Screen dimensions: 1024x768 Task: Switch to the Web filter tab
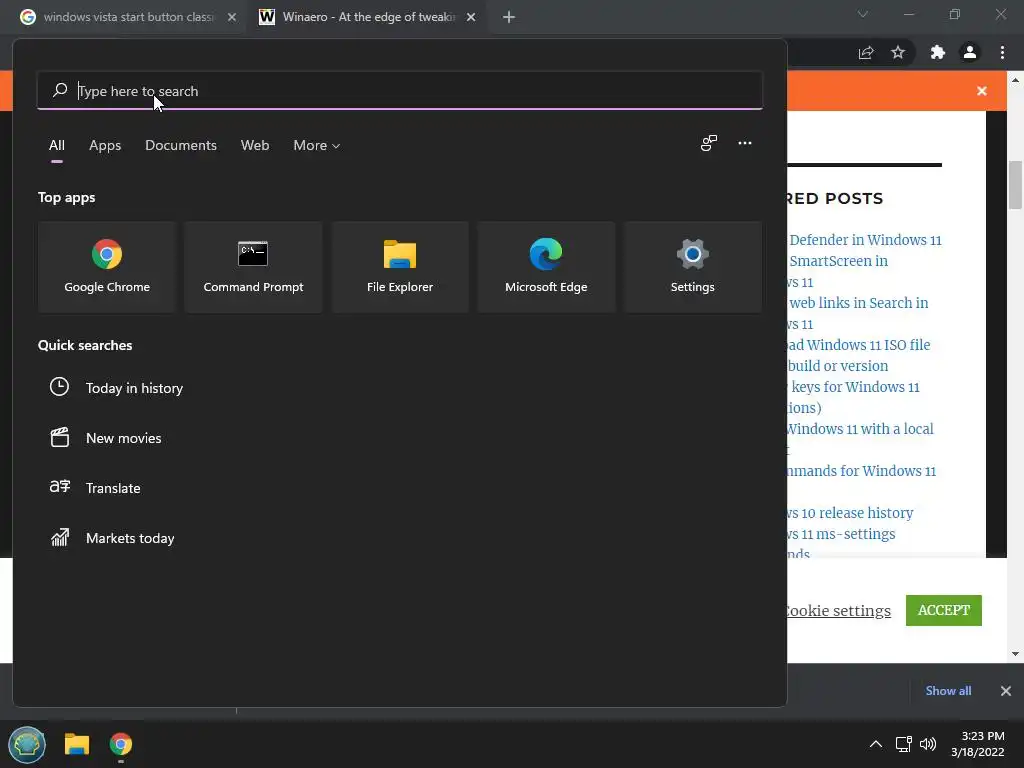click(255, 145)
